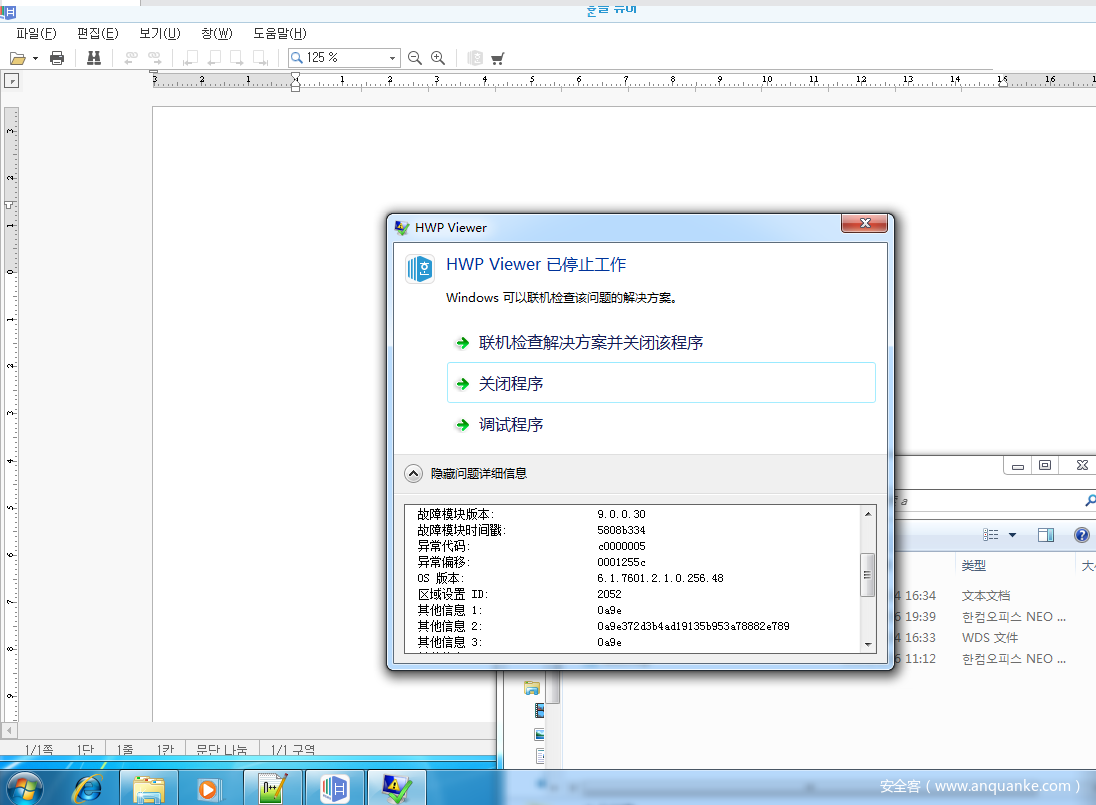1096x805 pixels.
Task: Toggle the preview pane in Explorer
Action: [x=1045, y=535]
